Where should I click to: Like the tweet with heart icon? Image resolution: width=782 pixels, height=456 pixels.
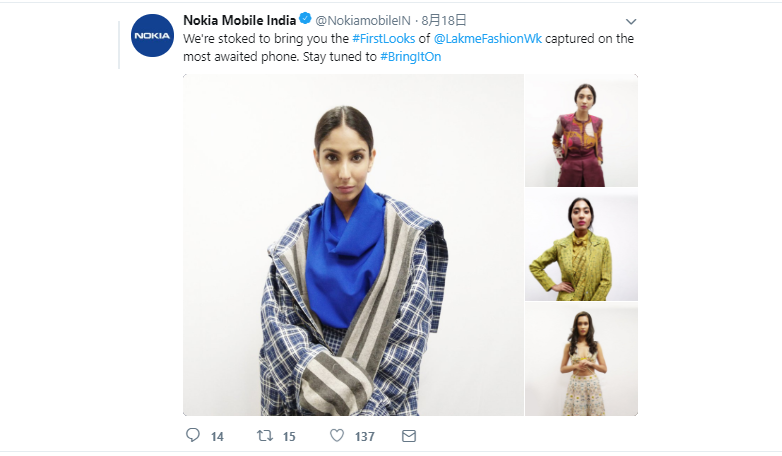point(337,436)
